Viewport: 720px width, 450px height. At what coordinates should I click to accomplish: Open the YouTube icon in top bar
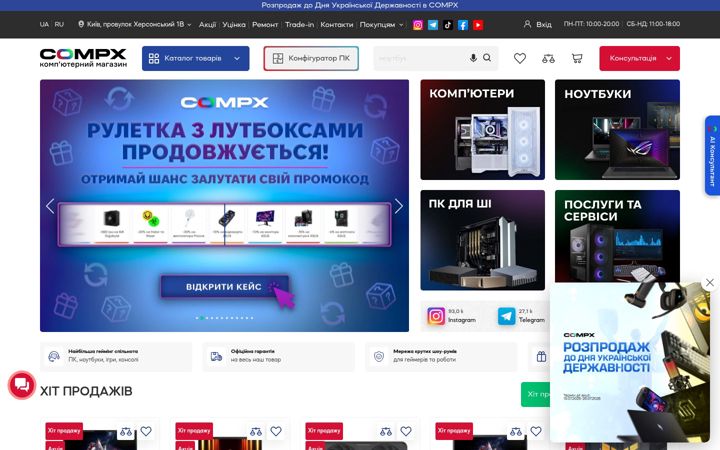478,25
